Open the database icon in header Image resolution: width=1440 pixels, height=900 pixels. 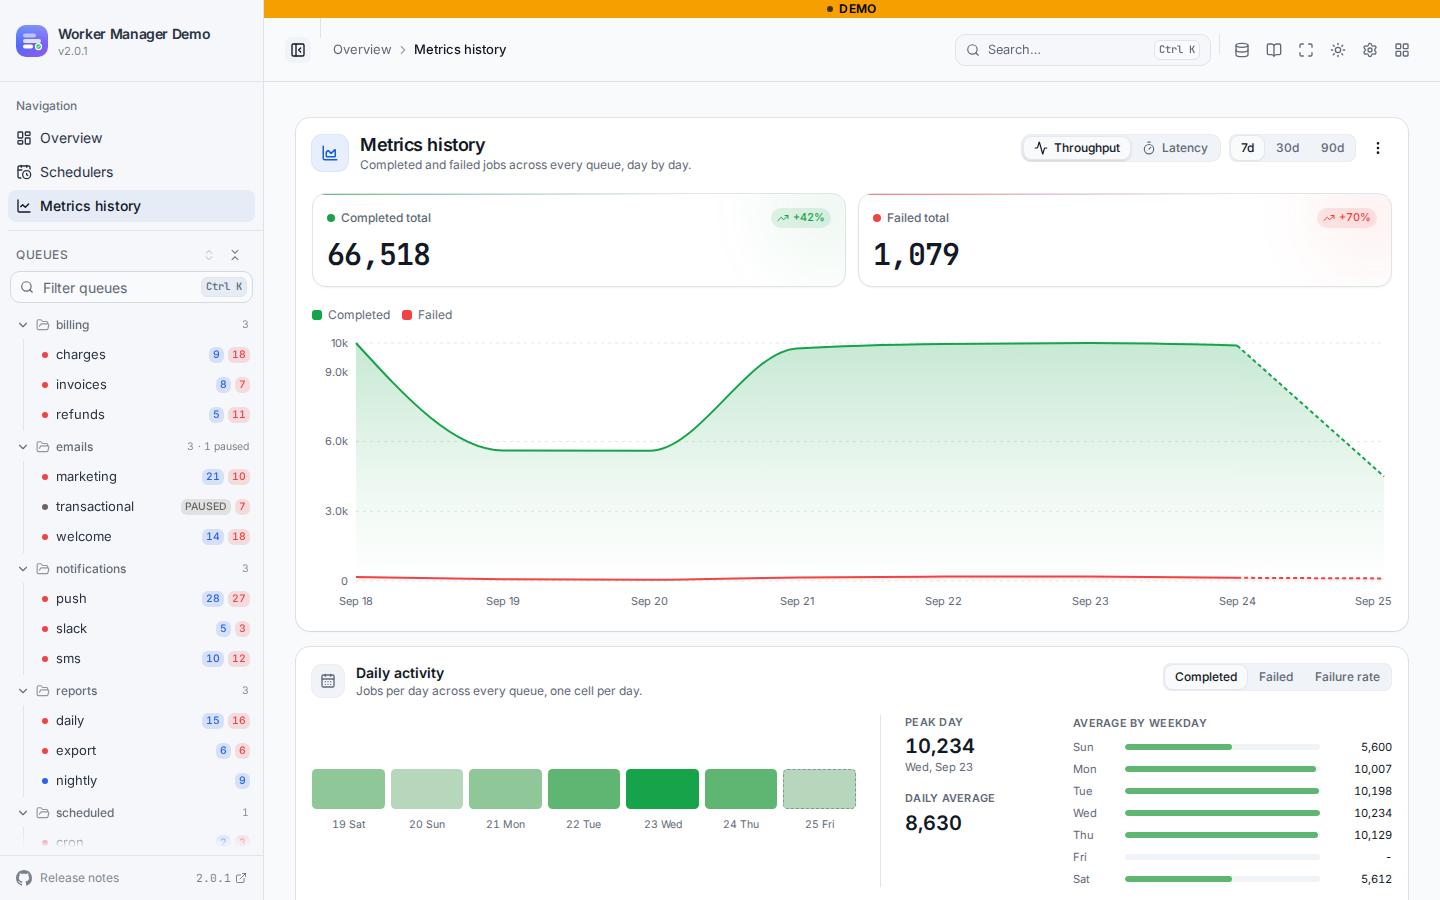tap(1242, 50)
